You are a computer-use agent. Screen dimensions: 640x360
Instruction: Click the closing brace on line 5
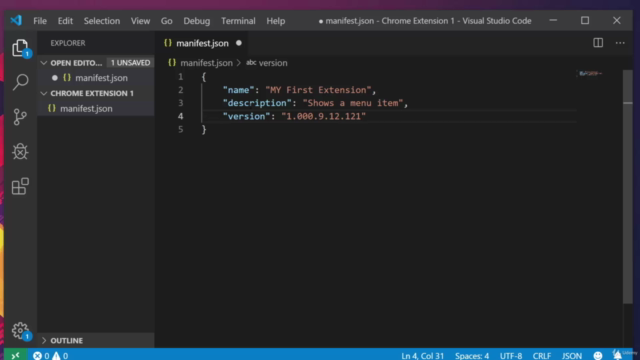[204, 130]
